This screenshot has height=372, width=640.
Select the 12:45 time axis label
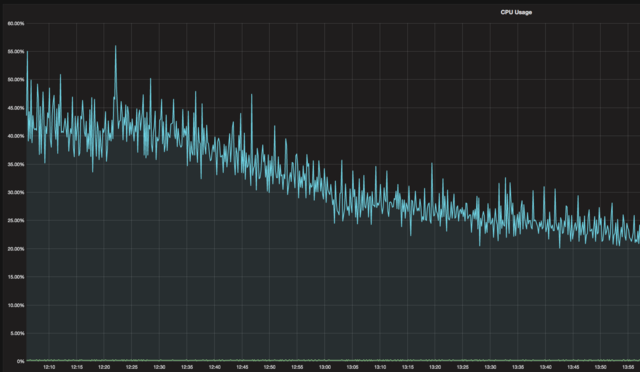[x=242, y=367]
